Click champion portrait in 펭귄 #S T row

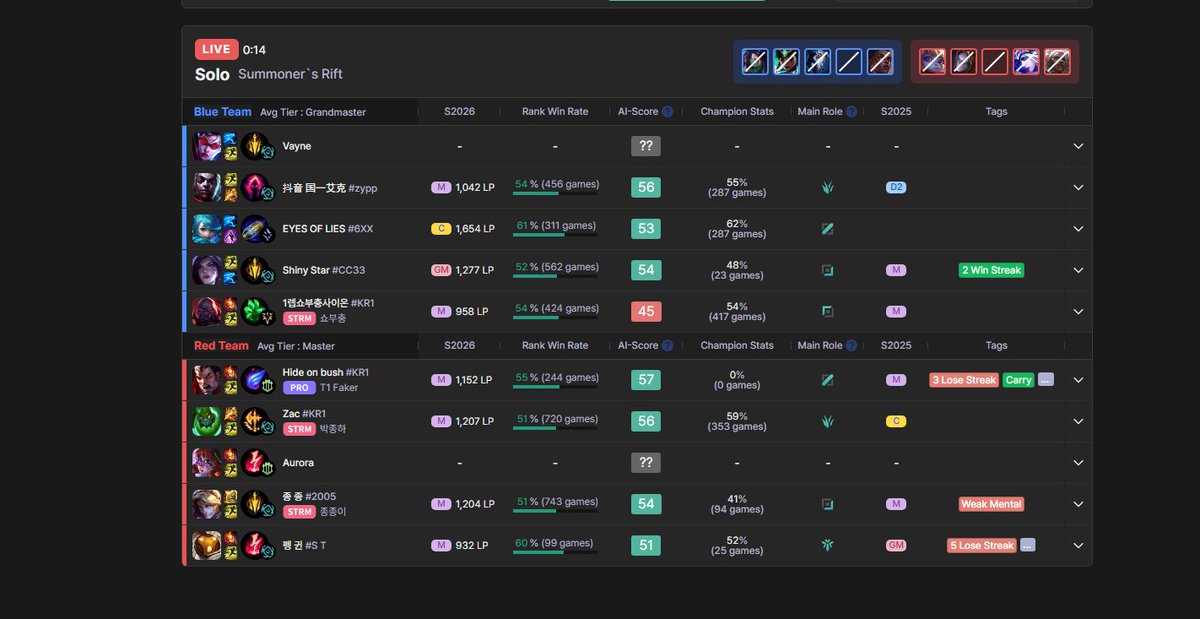pyautogui.click(x=207, y=545)
